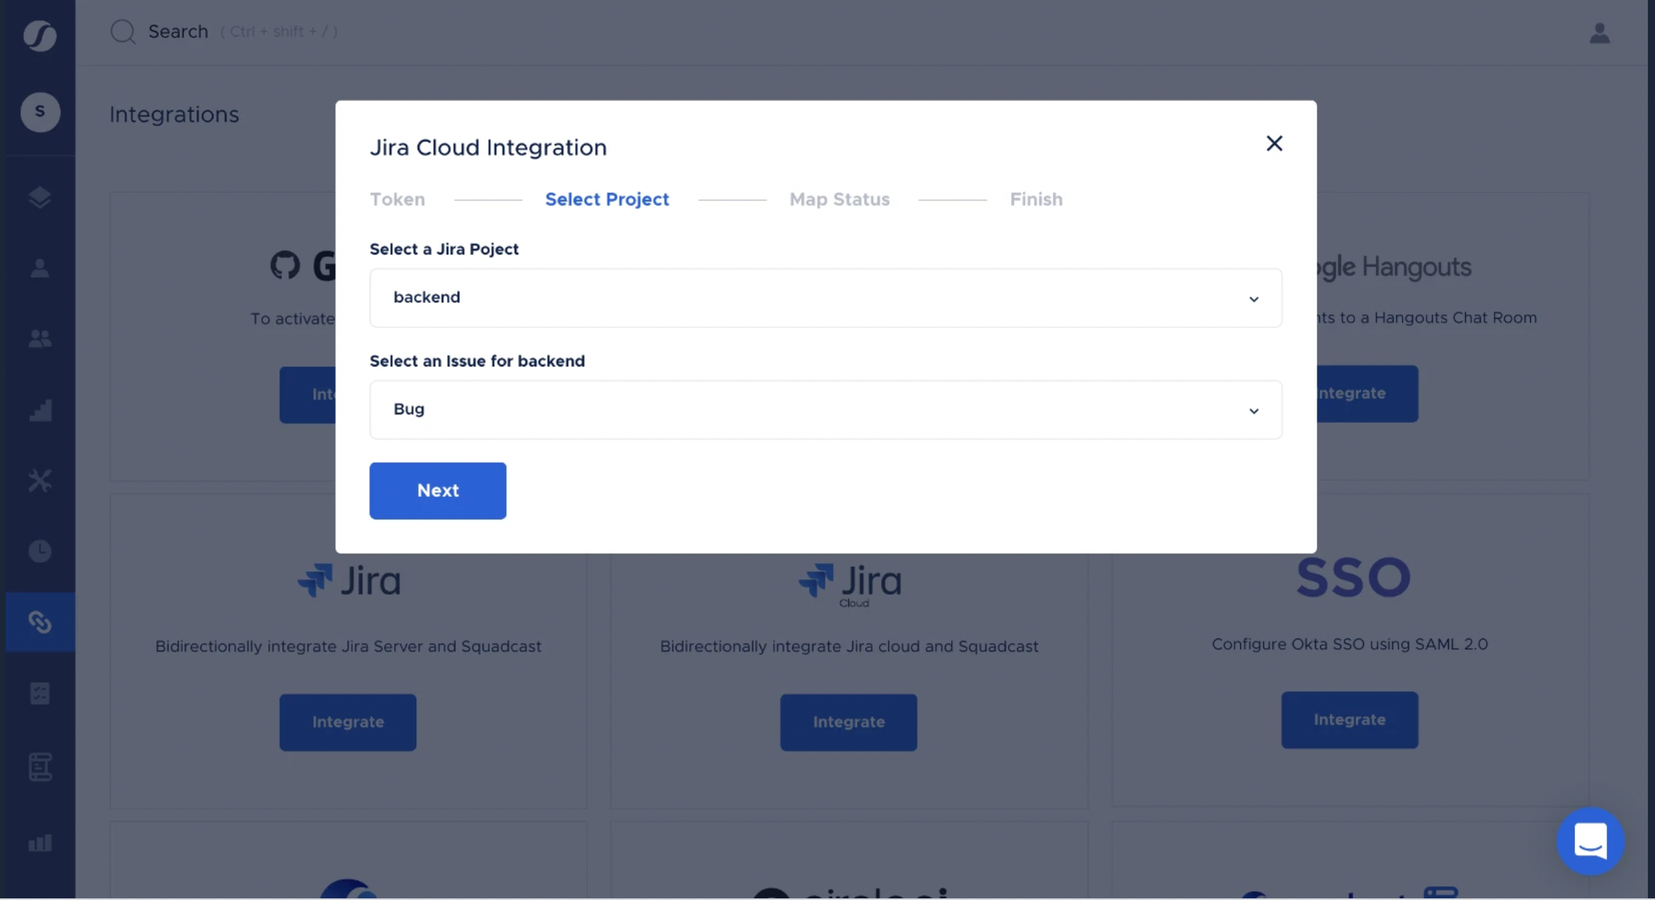Expand chevron of the Bug issue selector
Screen dimensions: 1655x900
[1253, 411]
